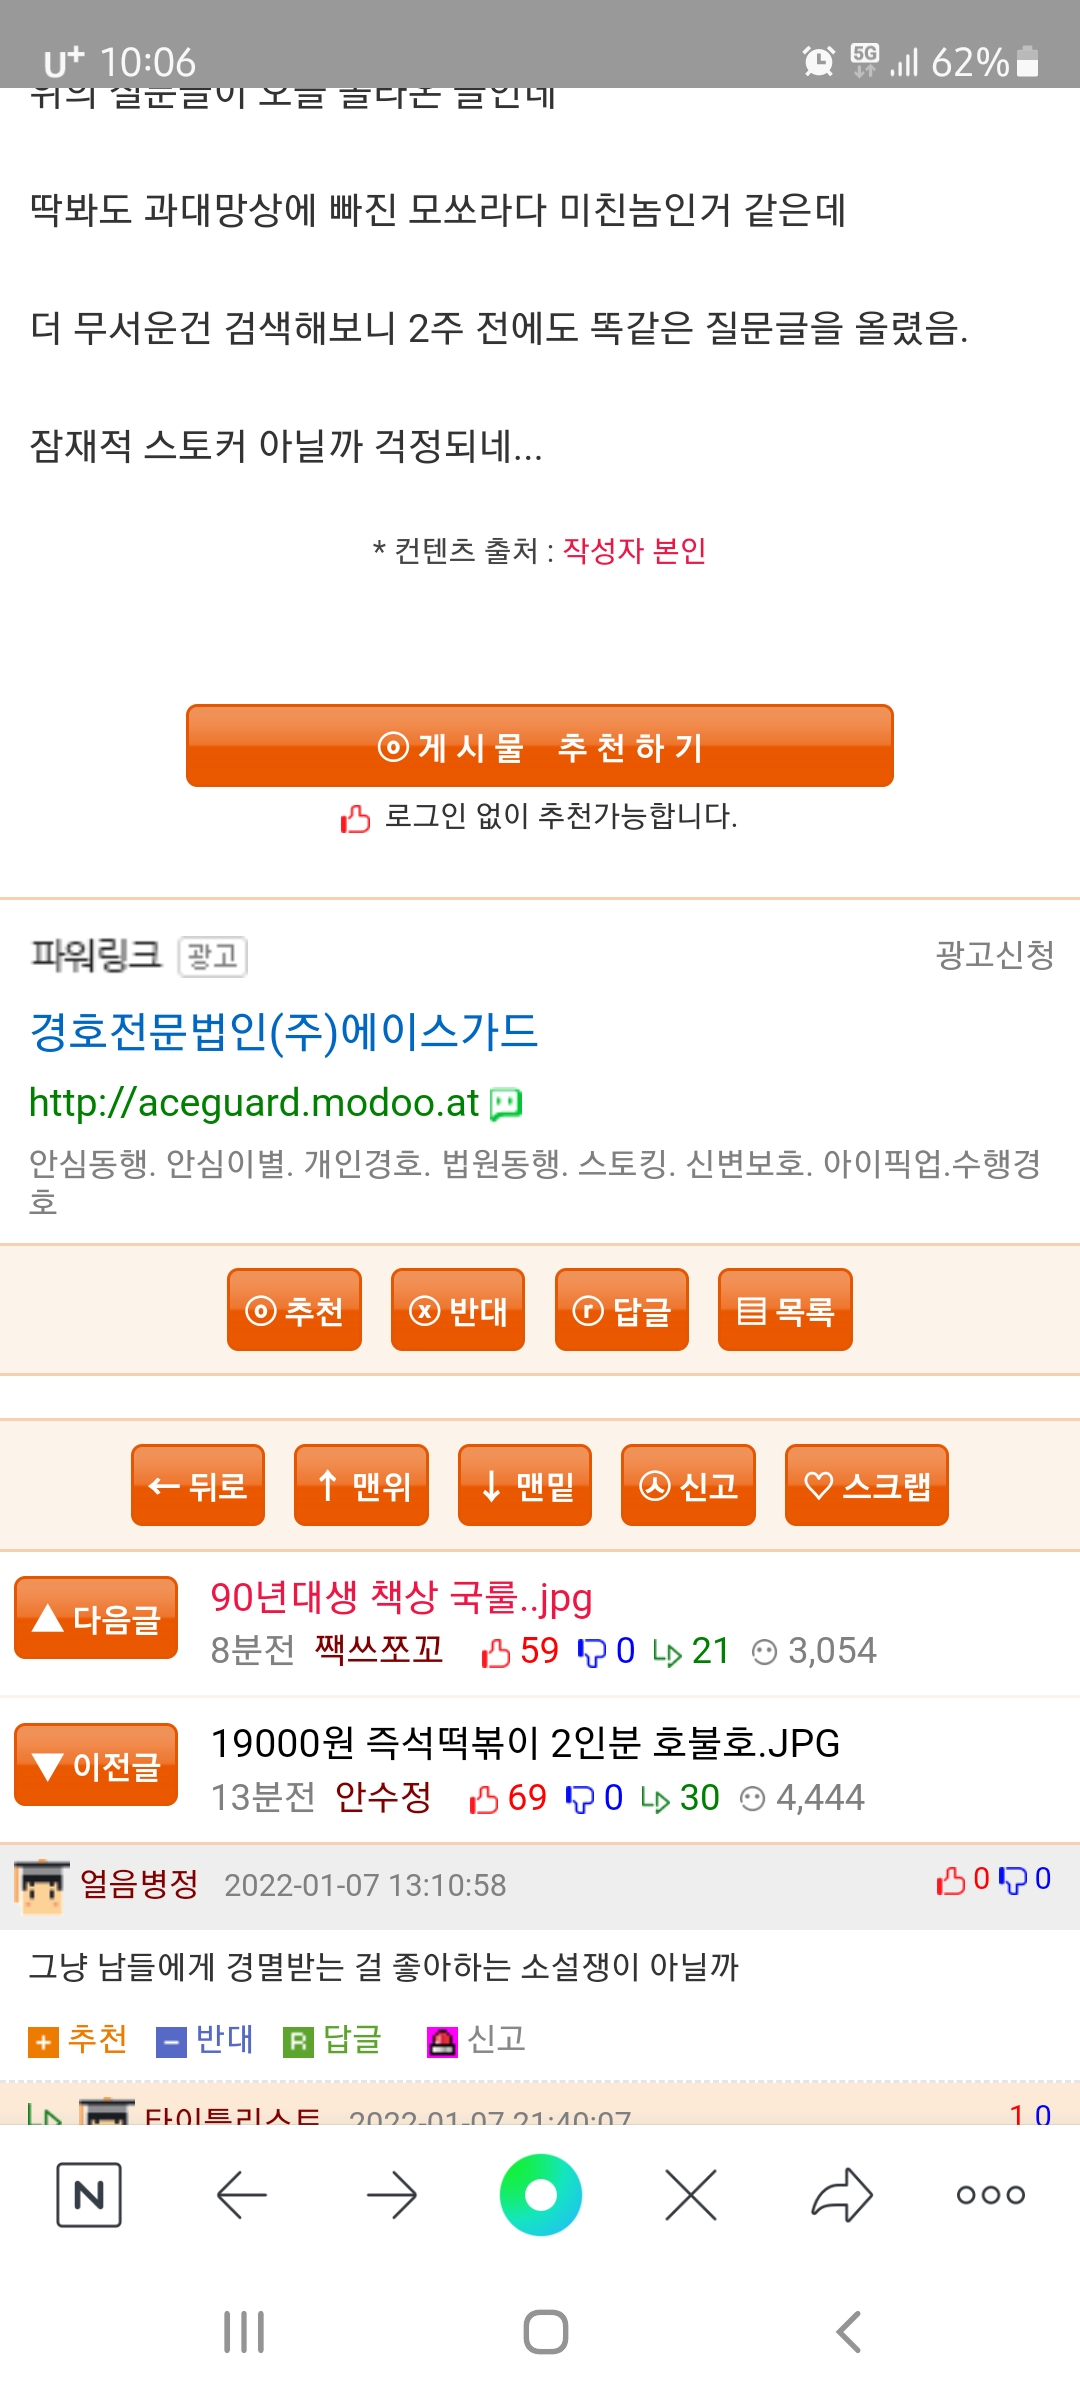Screen dimensions: 1080x2400
Task: Report the post with 신고 button
Action: (688, 1486)
